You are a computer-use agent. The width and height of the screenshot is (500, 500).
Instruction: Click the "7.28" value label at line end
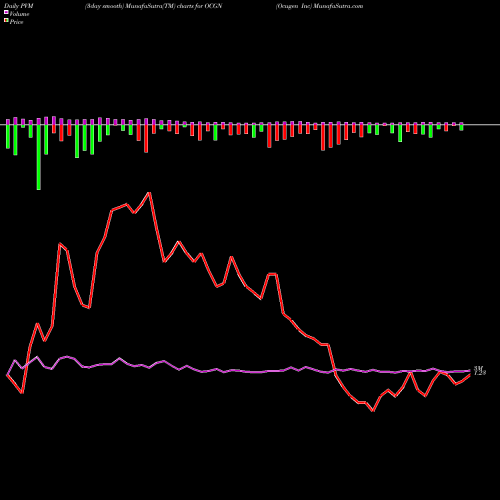click(x=480, y=373)
